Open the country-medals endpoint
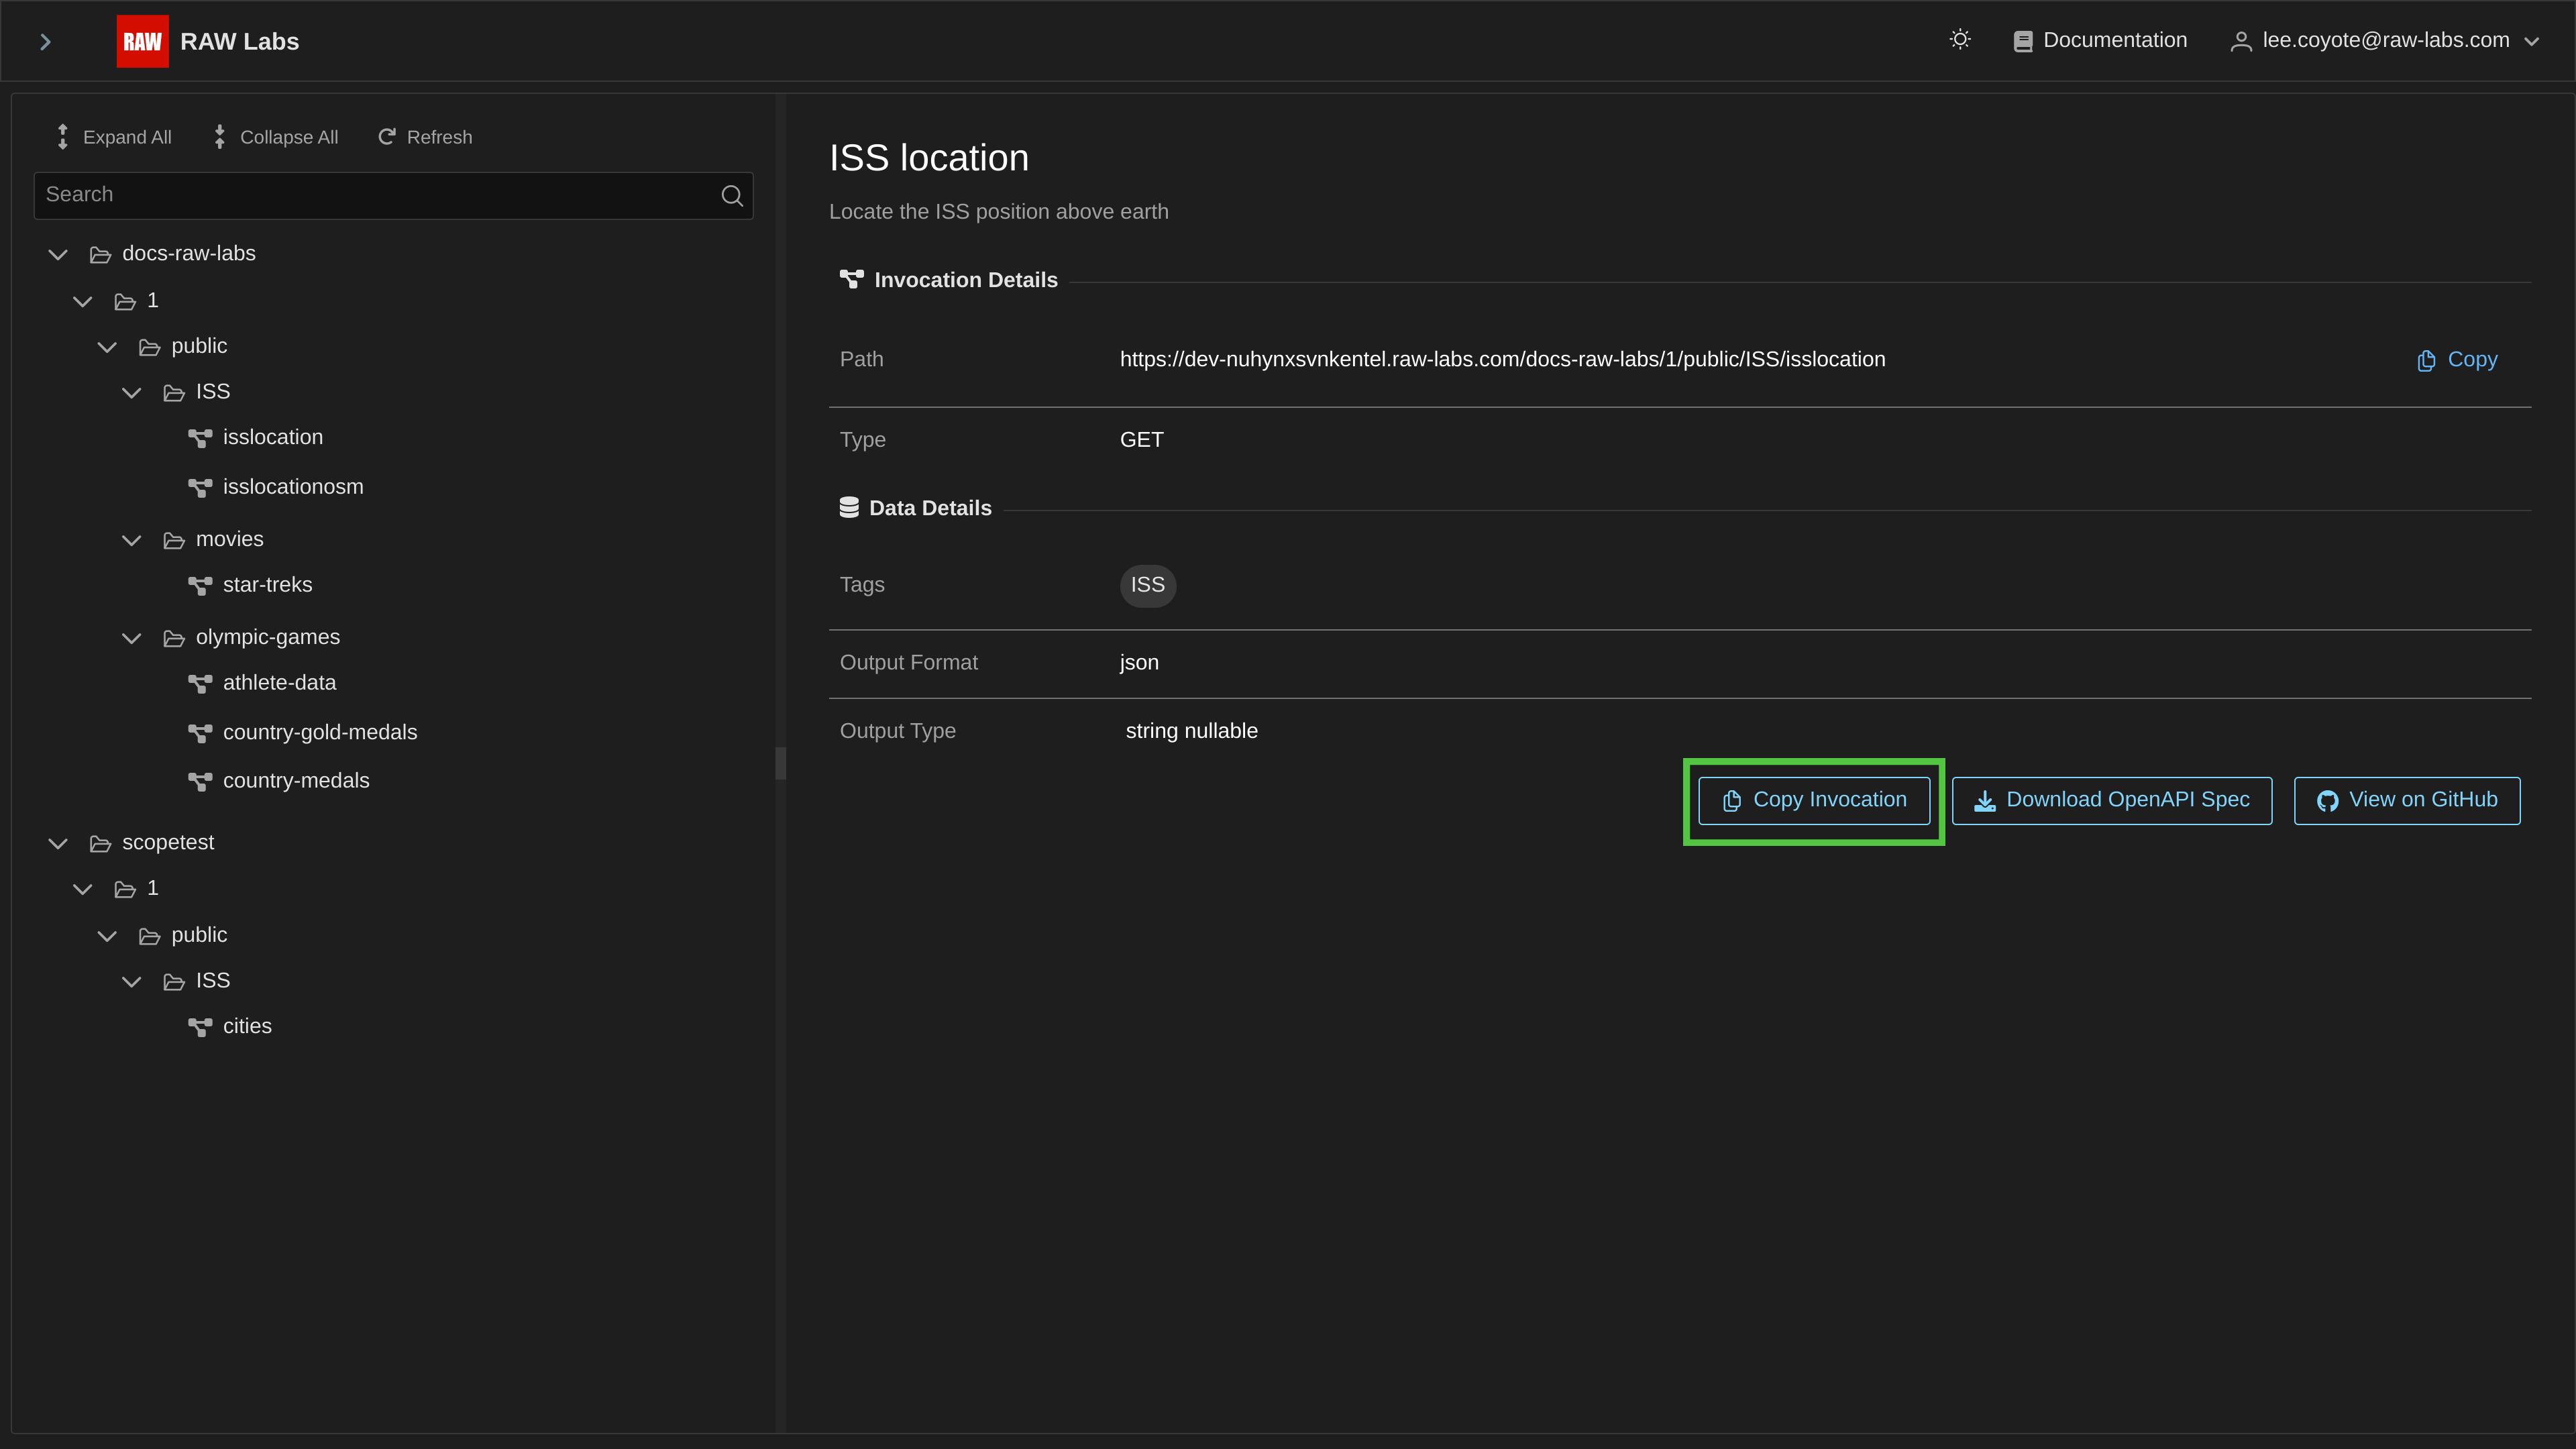 click(296, 781)
